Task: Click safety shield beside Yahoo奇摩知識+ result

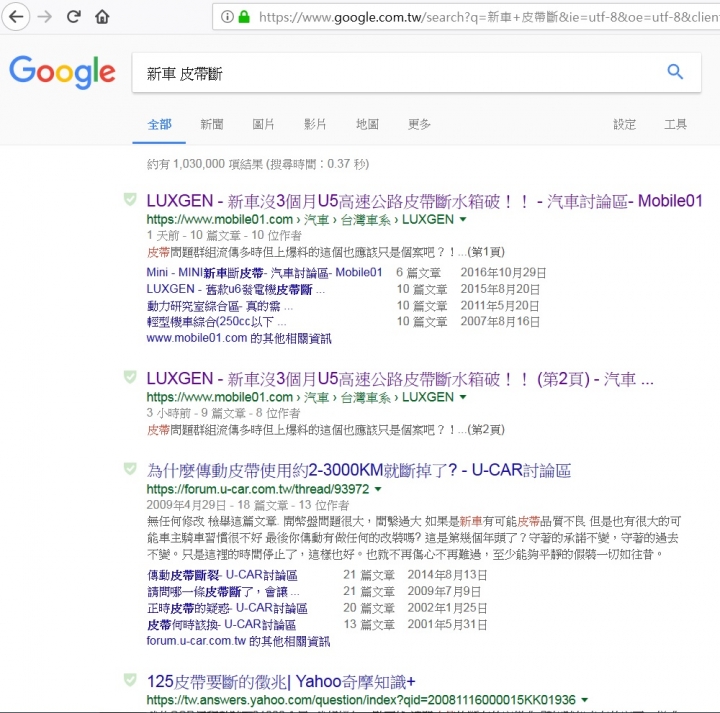Action: click(130, 680)
